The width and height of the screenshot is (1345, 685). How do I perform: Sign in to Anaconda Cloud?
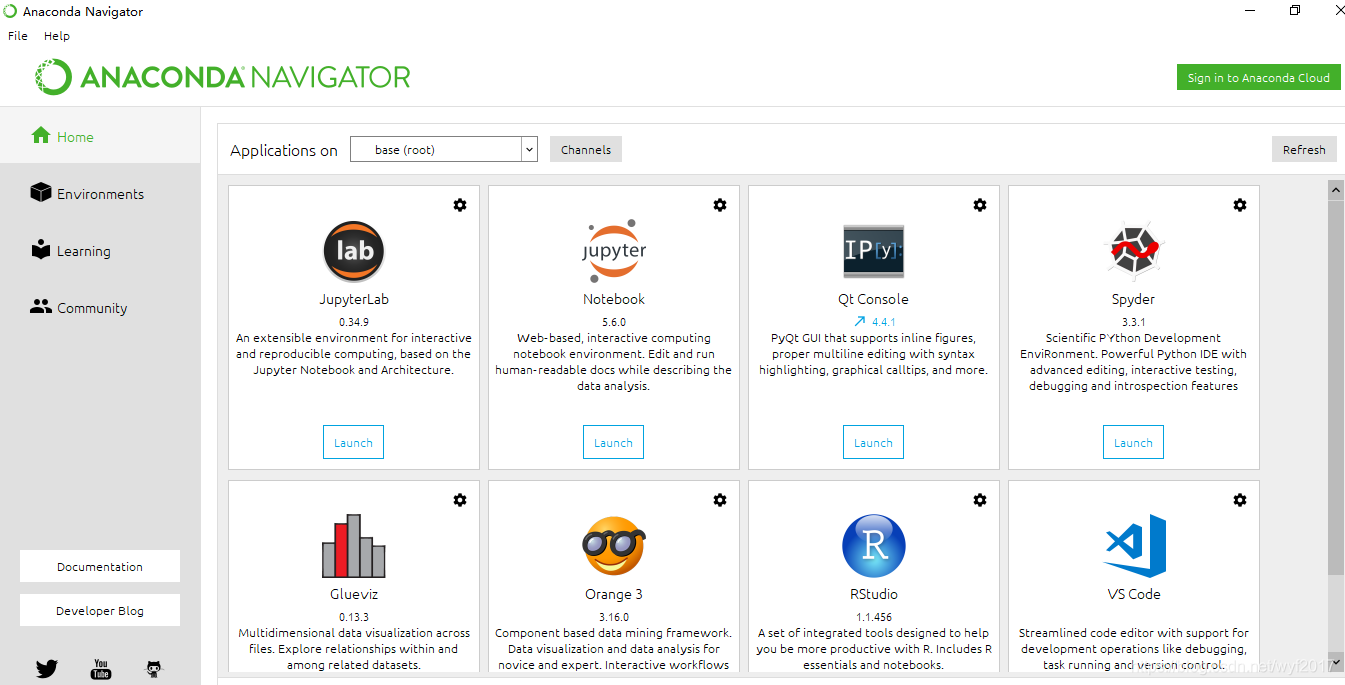click(1258, 77)
